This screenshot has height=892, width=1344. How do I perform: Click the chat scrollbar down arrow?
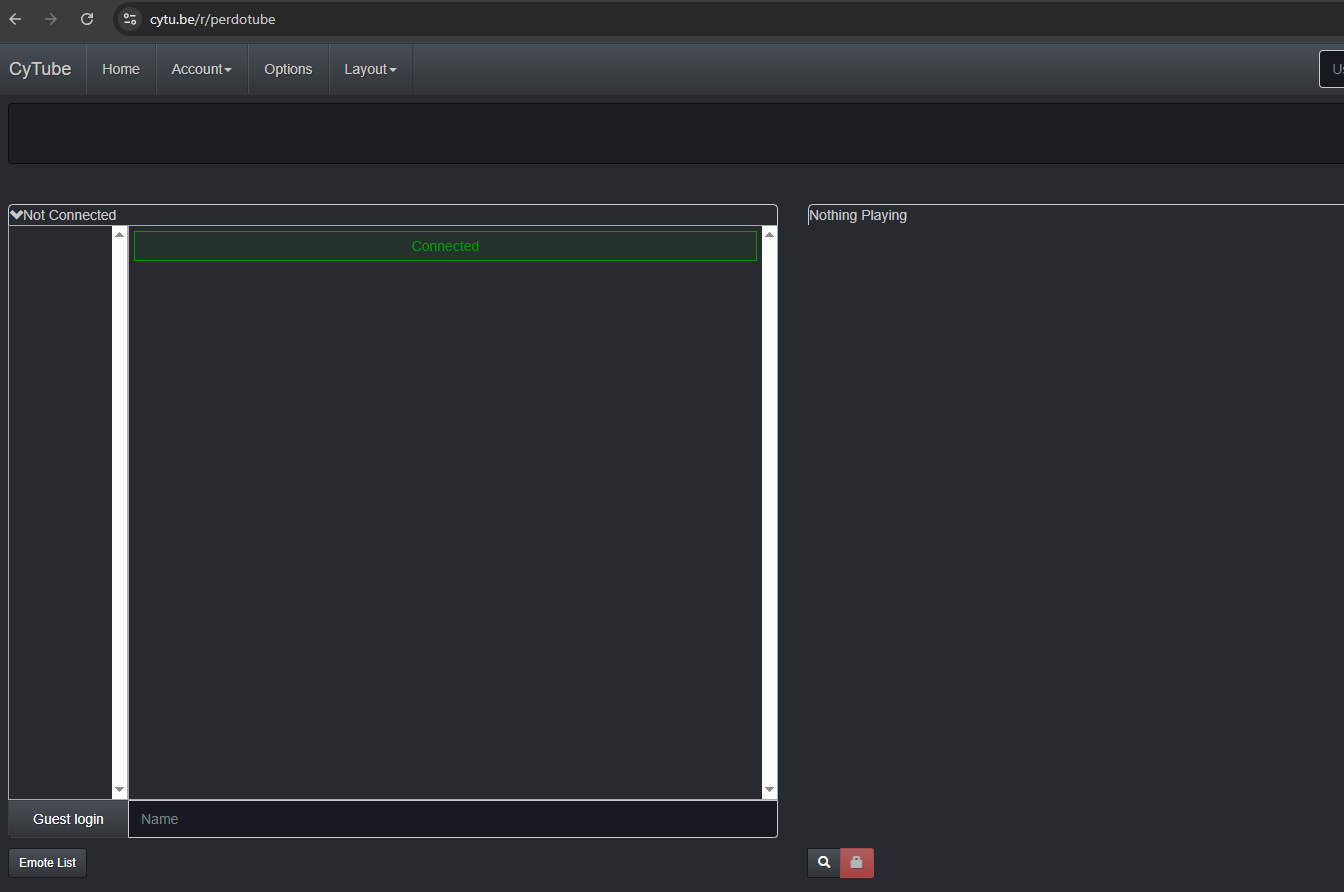point(769,789)
